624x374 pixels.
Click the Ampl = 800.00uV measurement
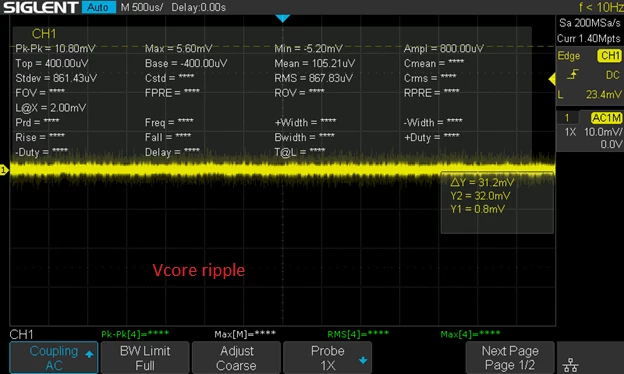point(444,49)
